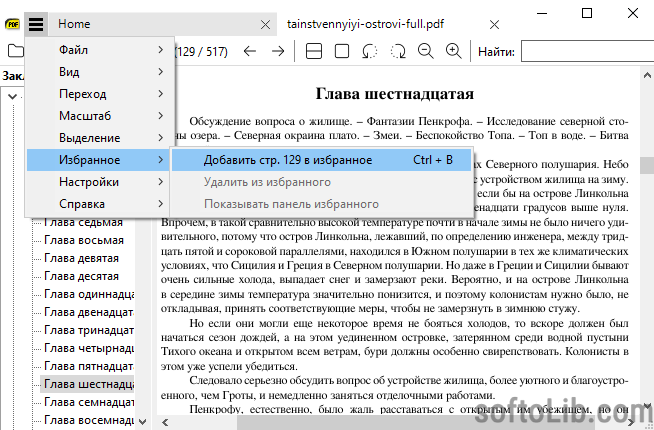Click the heading Глава шестнадцатая
The width and height of the screenshot is (654, 430).
pos(395,93)
